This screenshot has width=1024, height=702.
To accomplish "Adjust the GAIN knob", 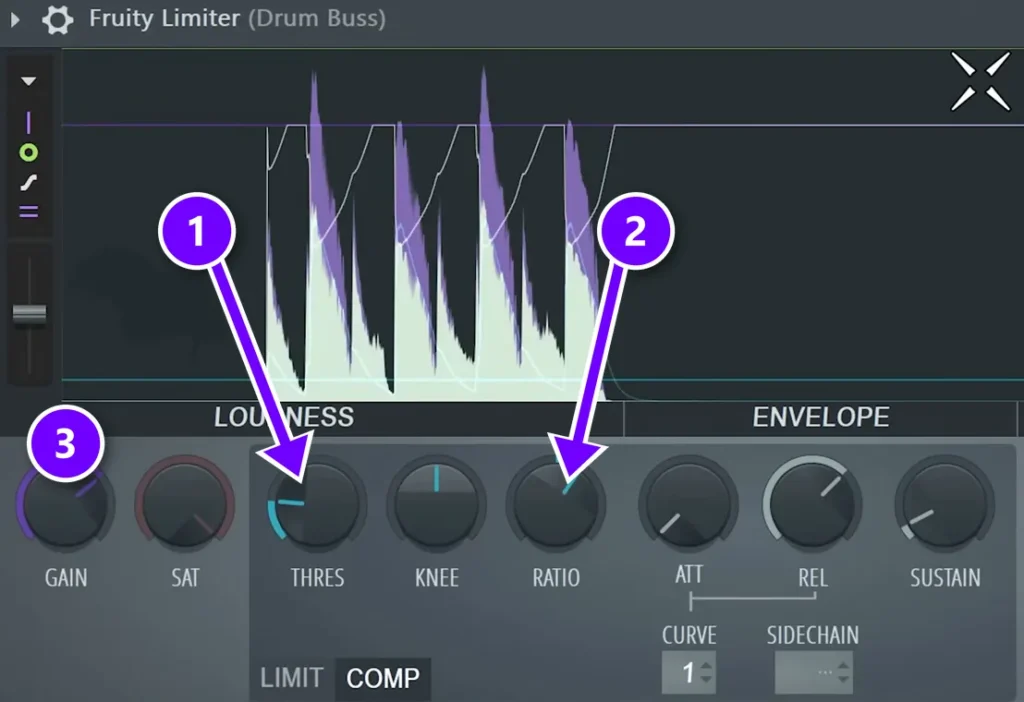I will click(65, 503).
